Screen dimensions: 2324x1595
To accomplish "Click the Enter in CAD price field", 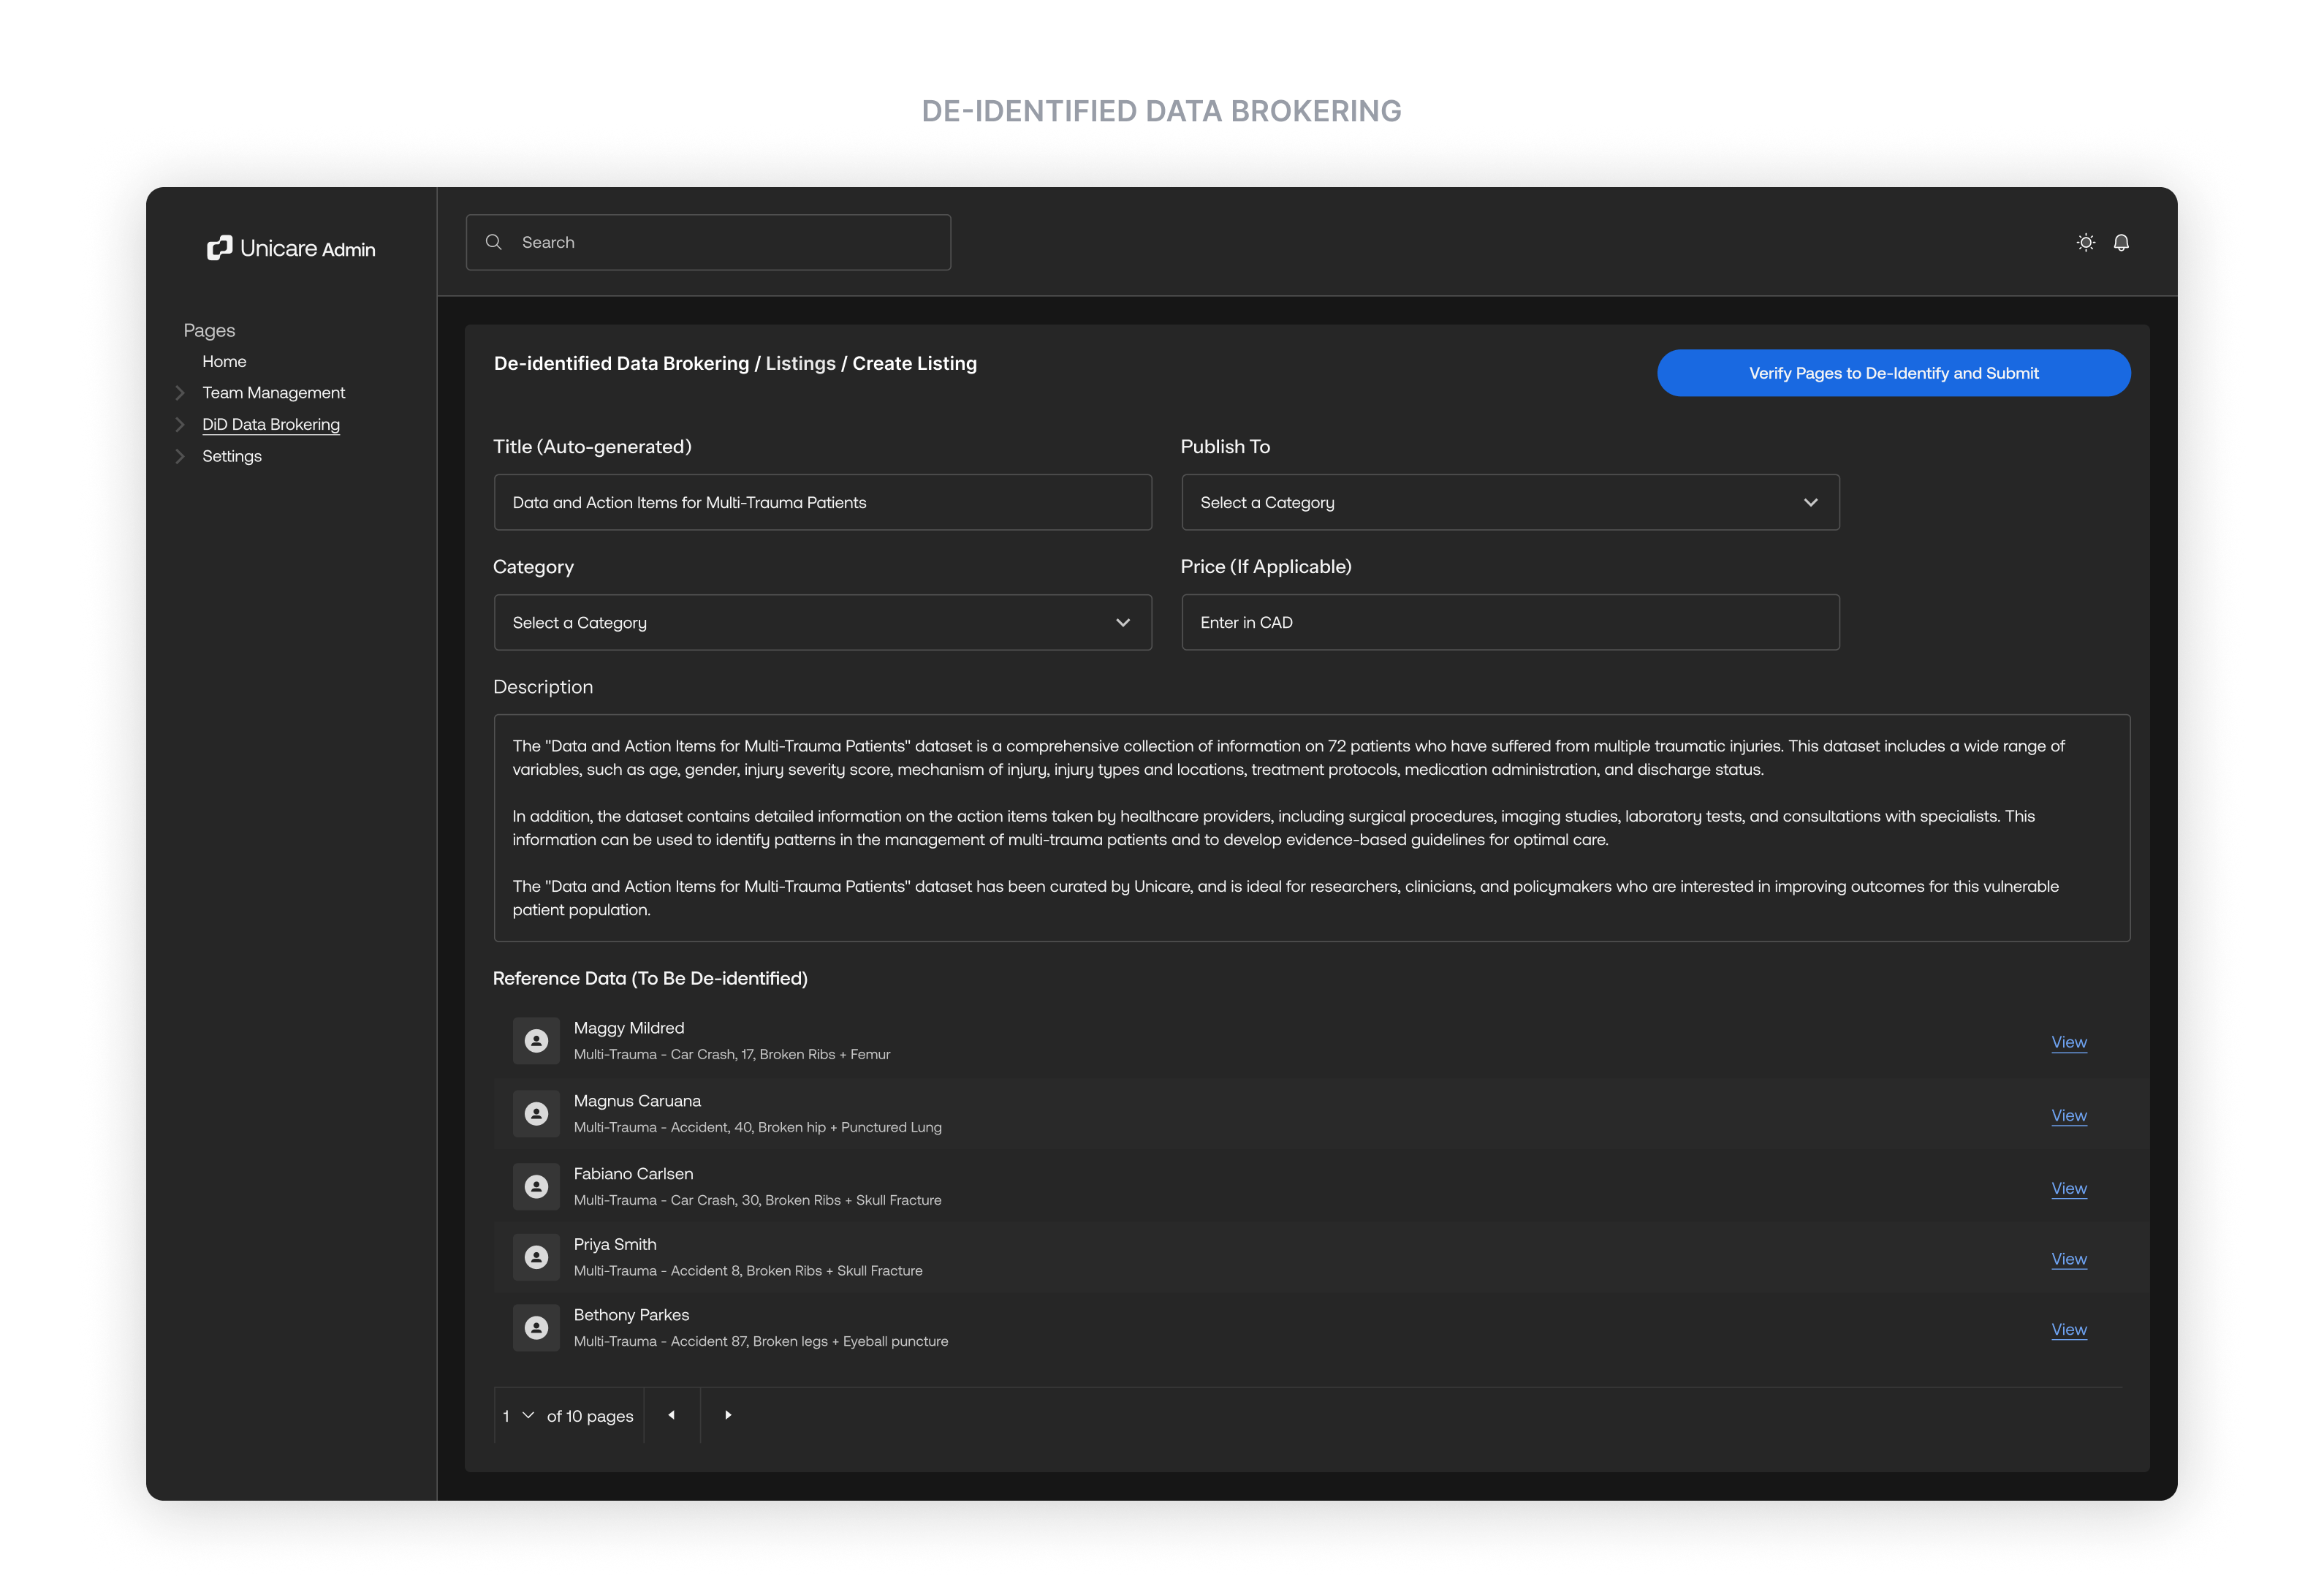I will pos(1510,622).
